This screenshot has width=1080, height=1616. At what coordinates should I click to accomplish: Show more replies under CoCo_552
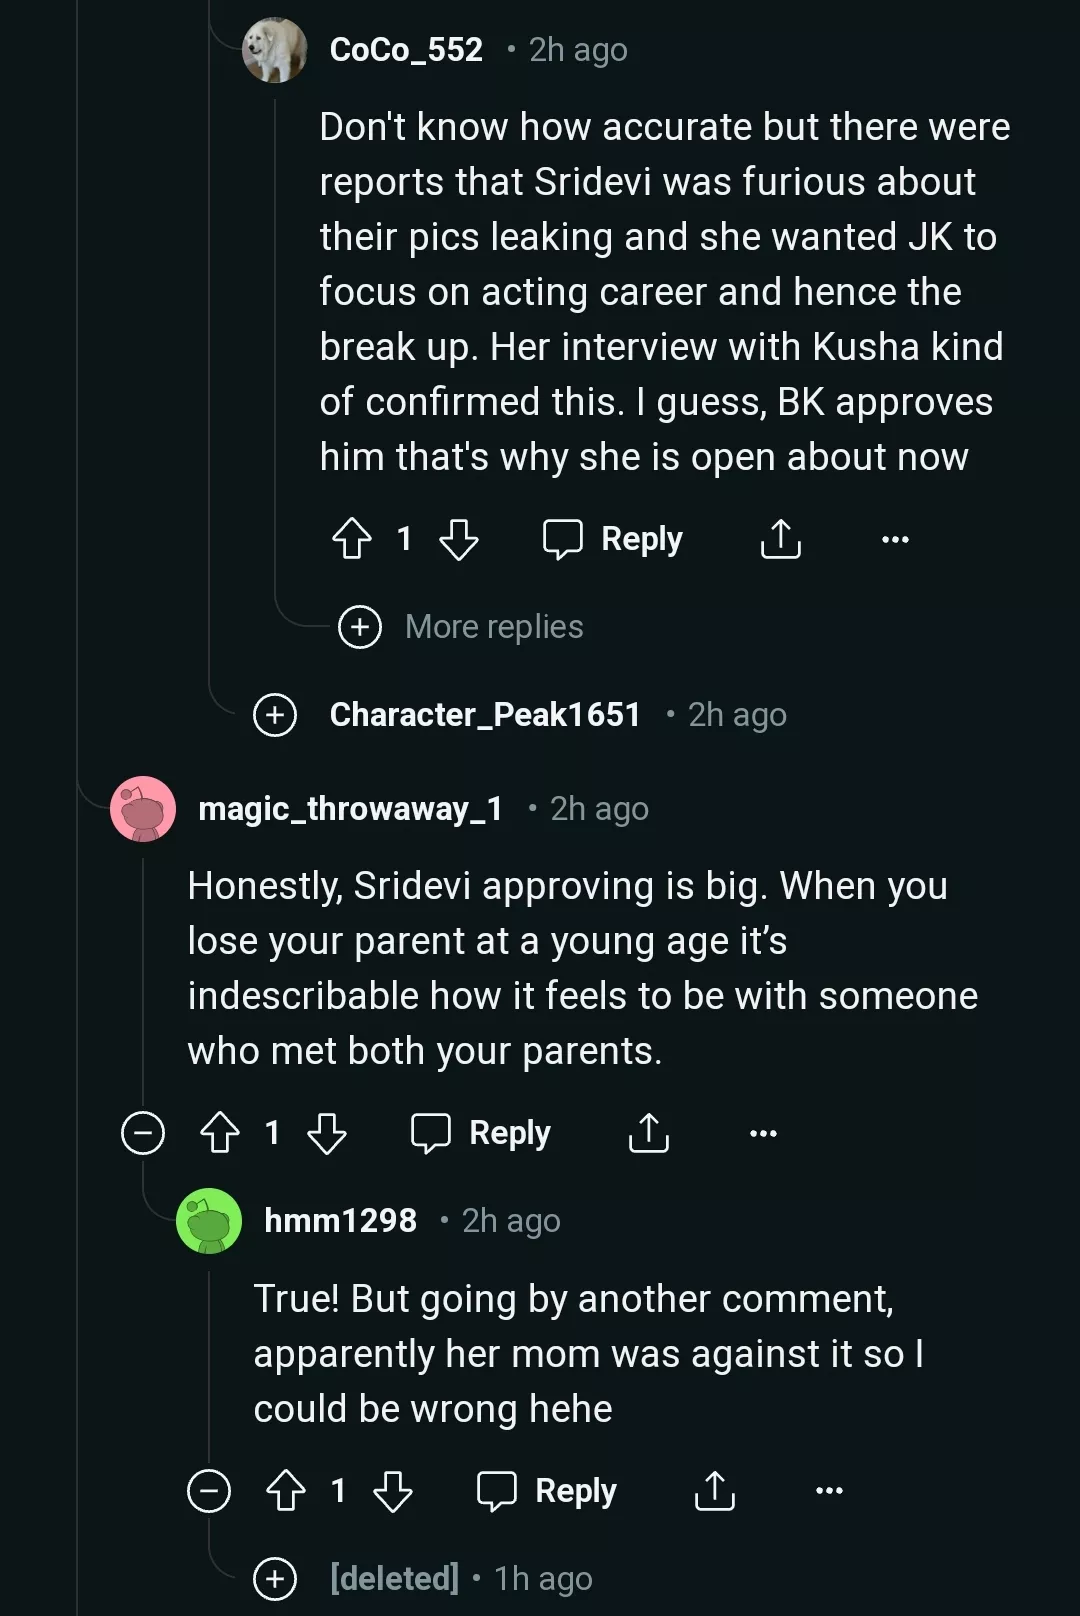(360, 627)
